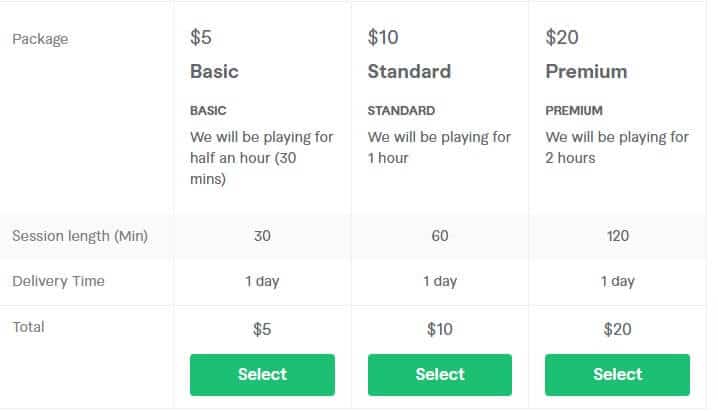Click the Standard package title

[x=409, y=72]
